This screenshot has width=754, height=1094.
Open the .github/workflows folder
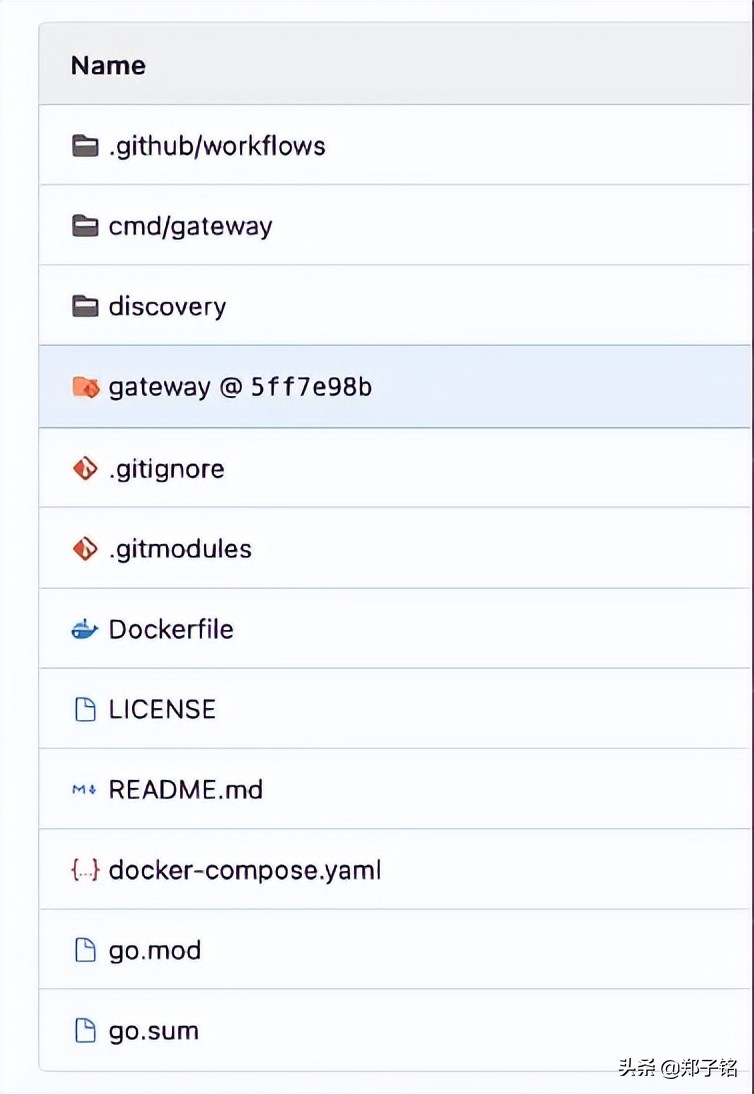coord(217,147)
